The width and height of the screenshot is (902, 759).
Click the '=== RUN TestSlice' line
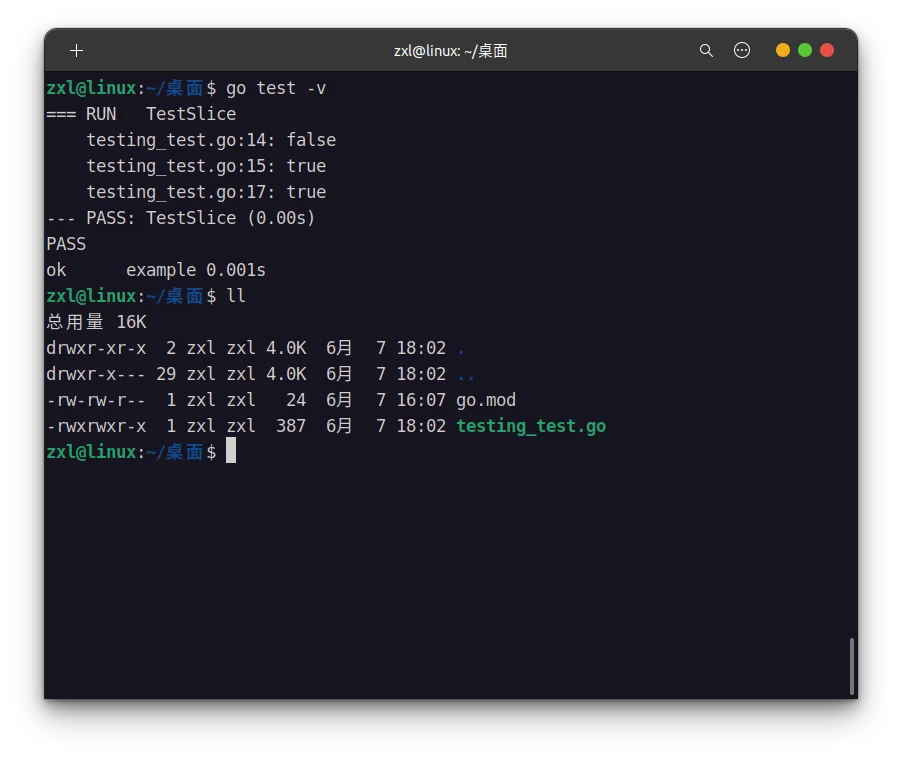pos(141,114)
